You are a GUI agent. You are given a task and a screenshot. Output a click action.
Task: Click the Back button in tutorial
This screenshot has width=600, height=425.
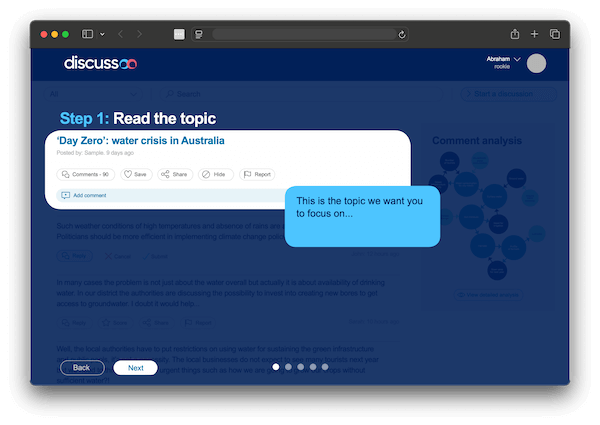click(x=81, y=368)
